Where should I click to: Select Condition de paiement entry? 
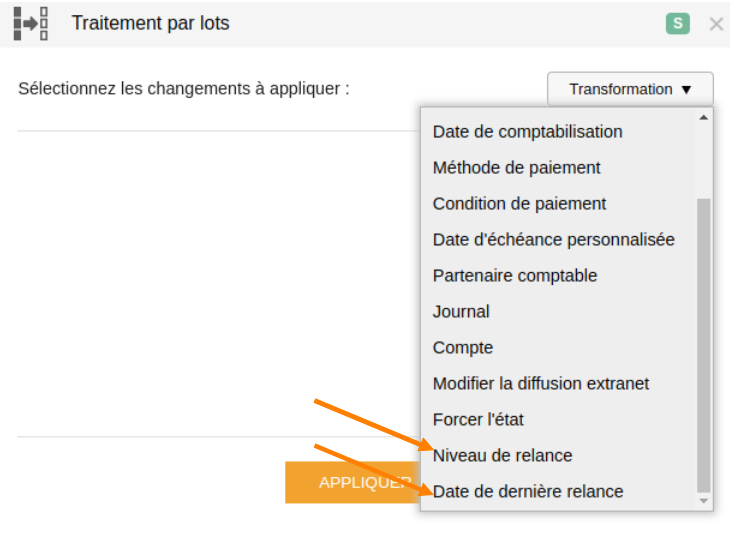click(519, 204)
